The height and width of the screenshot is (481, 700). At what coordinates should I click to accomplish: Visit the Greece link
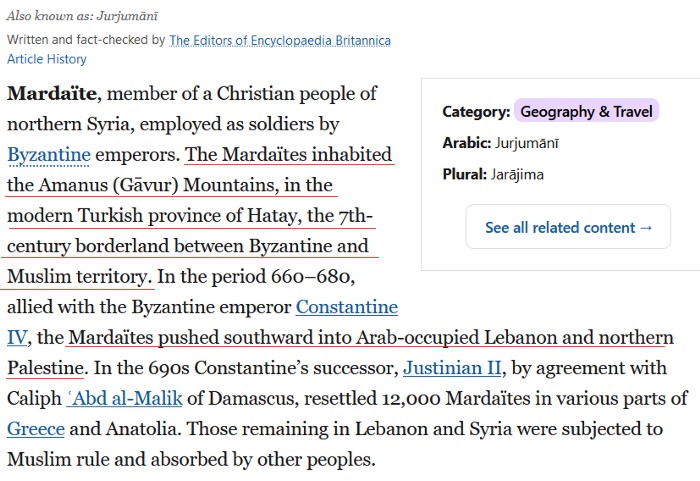pyautogui.click(x=36, y=430)
